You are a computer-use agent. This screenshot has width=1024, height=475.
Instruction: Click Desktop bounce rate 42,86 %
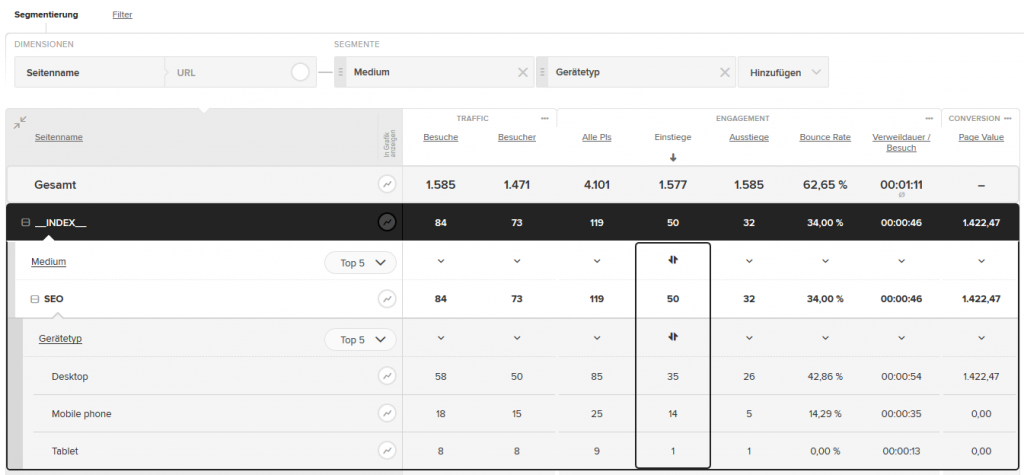[825, 376]
